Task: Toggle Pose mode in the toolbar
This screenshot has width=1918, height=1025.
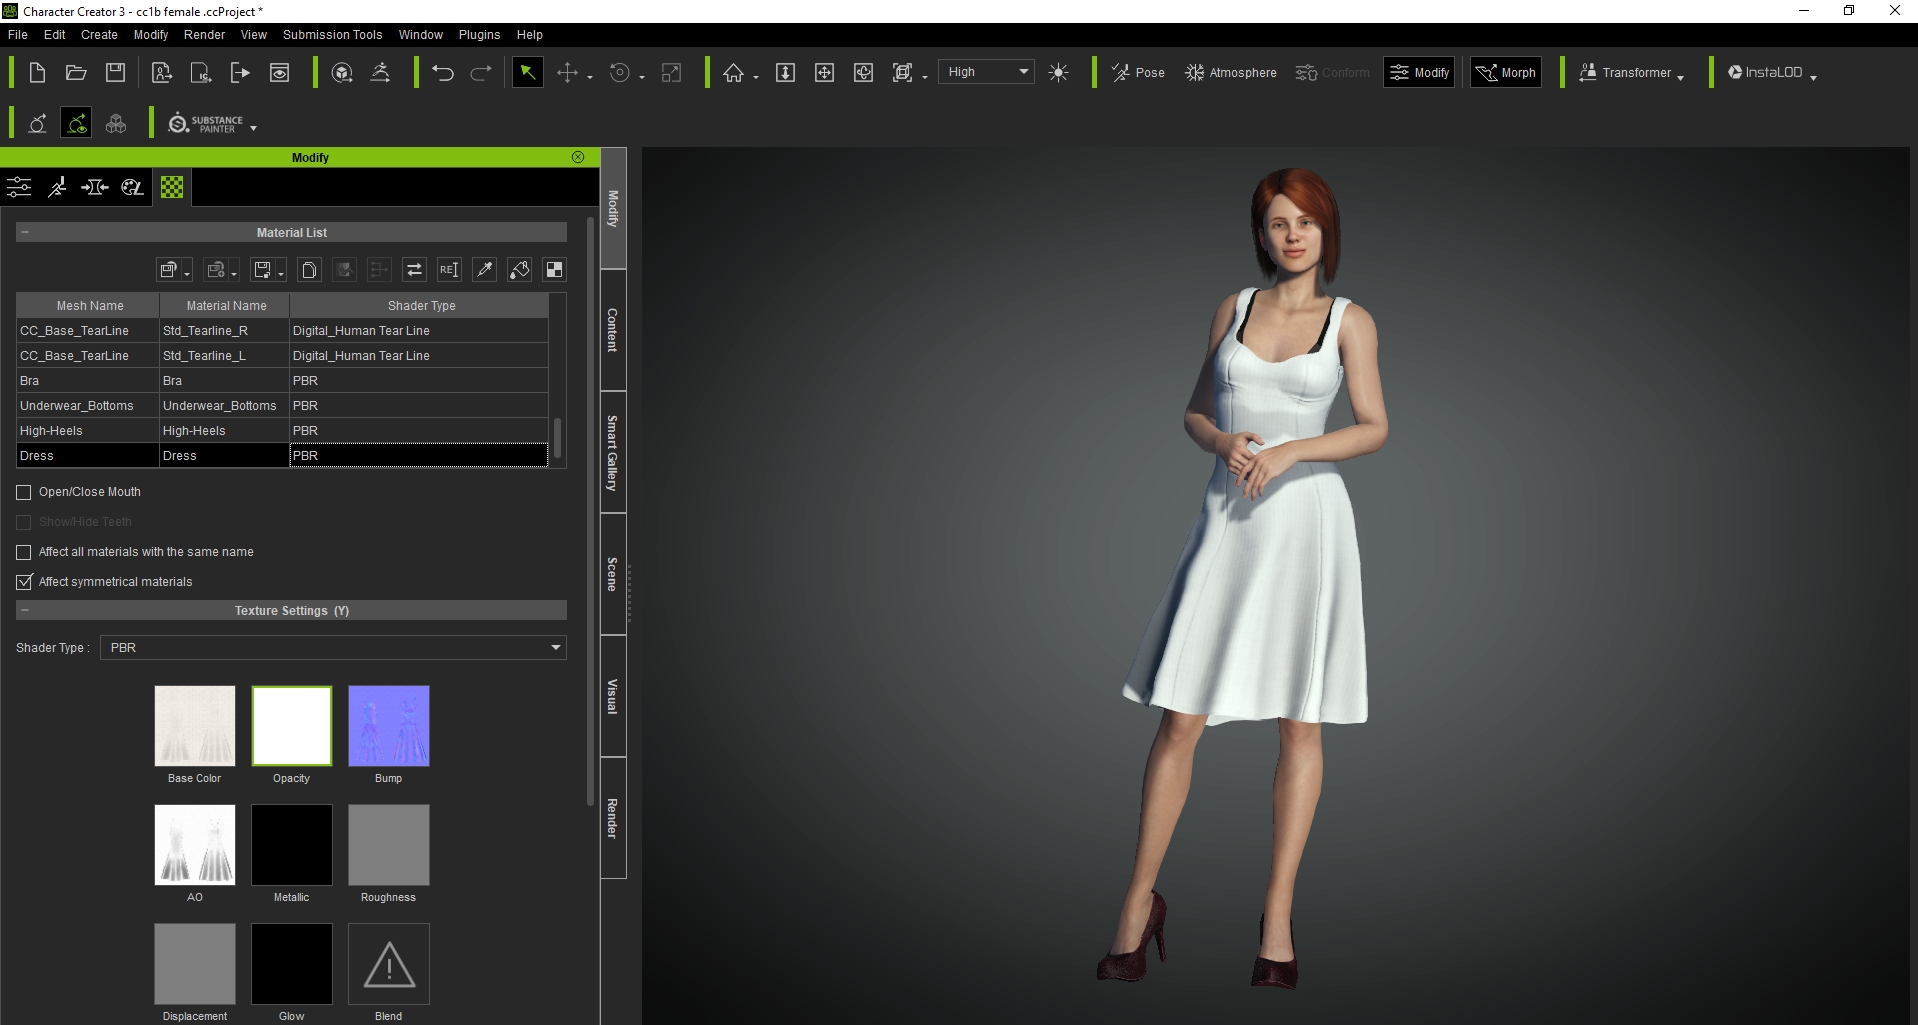Action: tap(1138, 72)
